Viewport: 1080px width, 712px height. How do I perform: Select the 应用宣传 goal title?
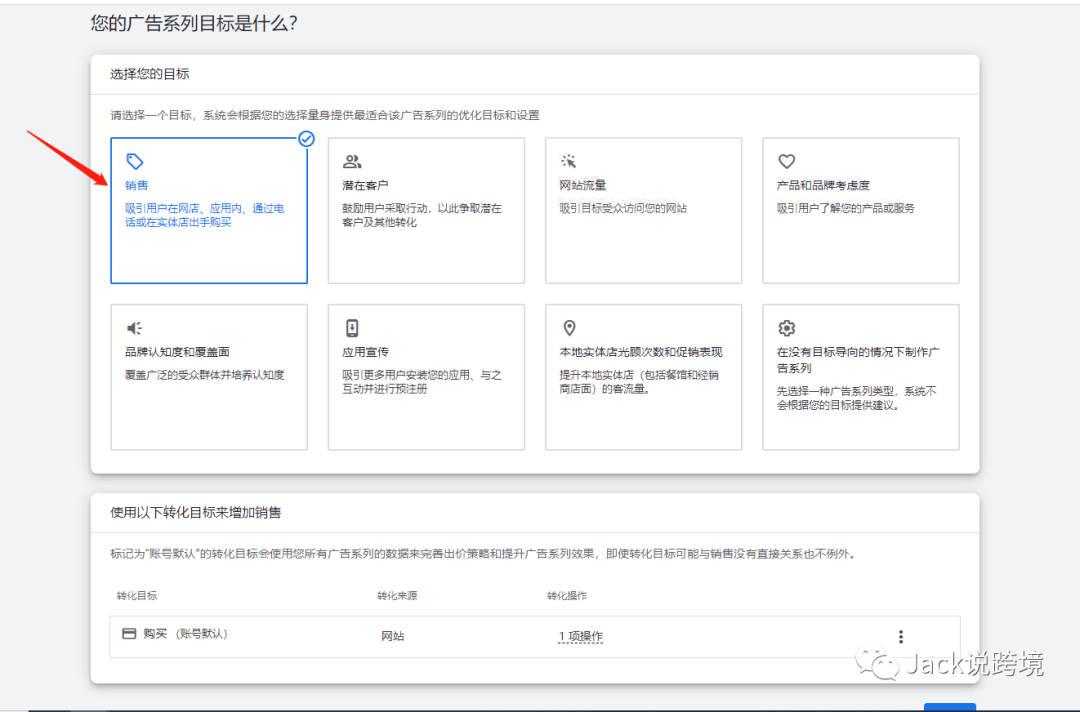[365, 352]
